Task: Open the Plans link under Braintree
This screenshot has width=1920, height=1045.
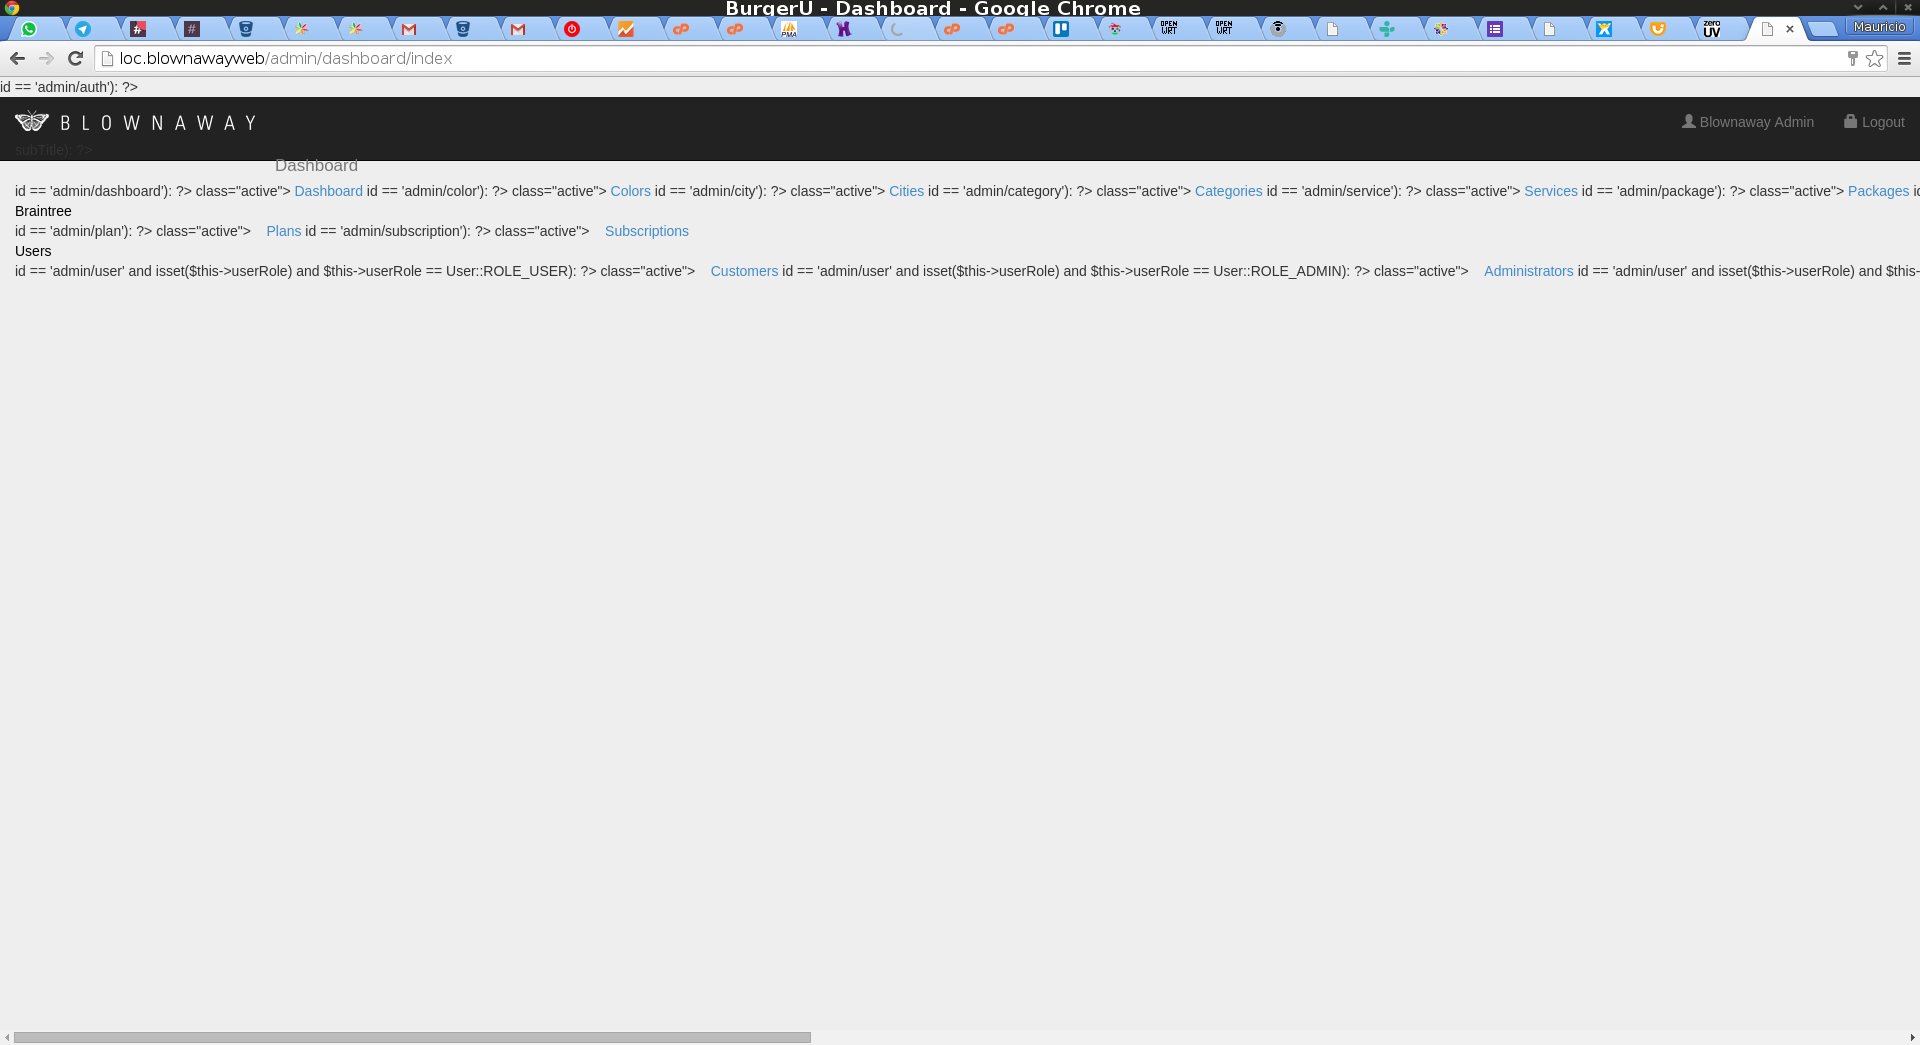Action: pos(283,231)
